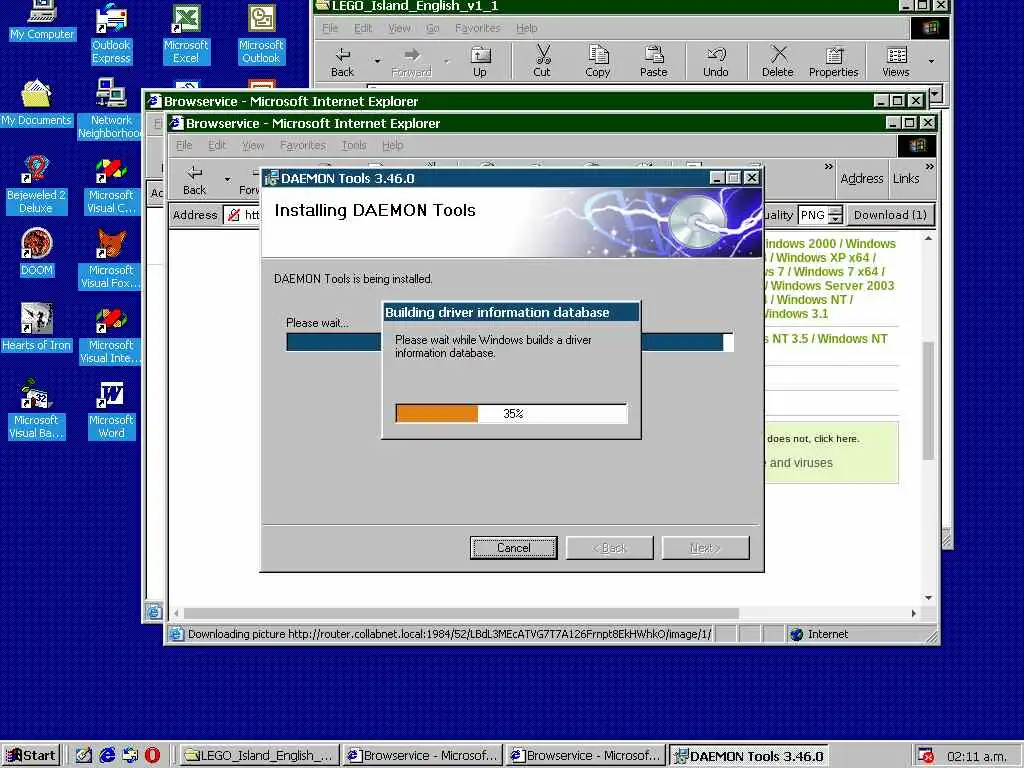
Task: Click Cut in LEGO_Island explorer toolbar
Action: click(542, 62)
